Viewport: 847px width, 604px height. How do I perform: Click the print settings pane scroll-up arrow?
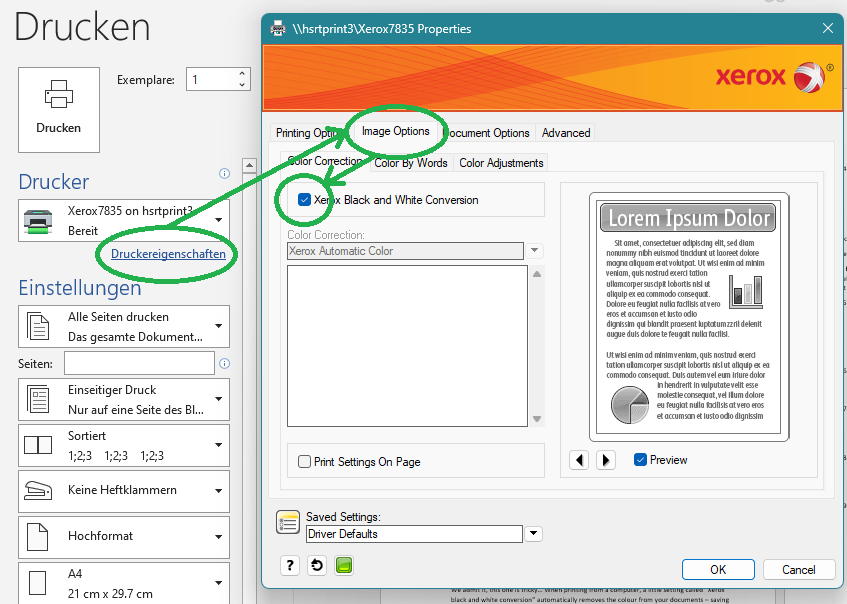[249, 165]
